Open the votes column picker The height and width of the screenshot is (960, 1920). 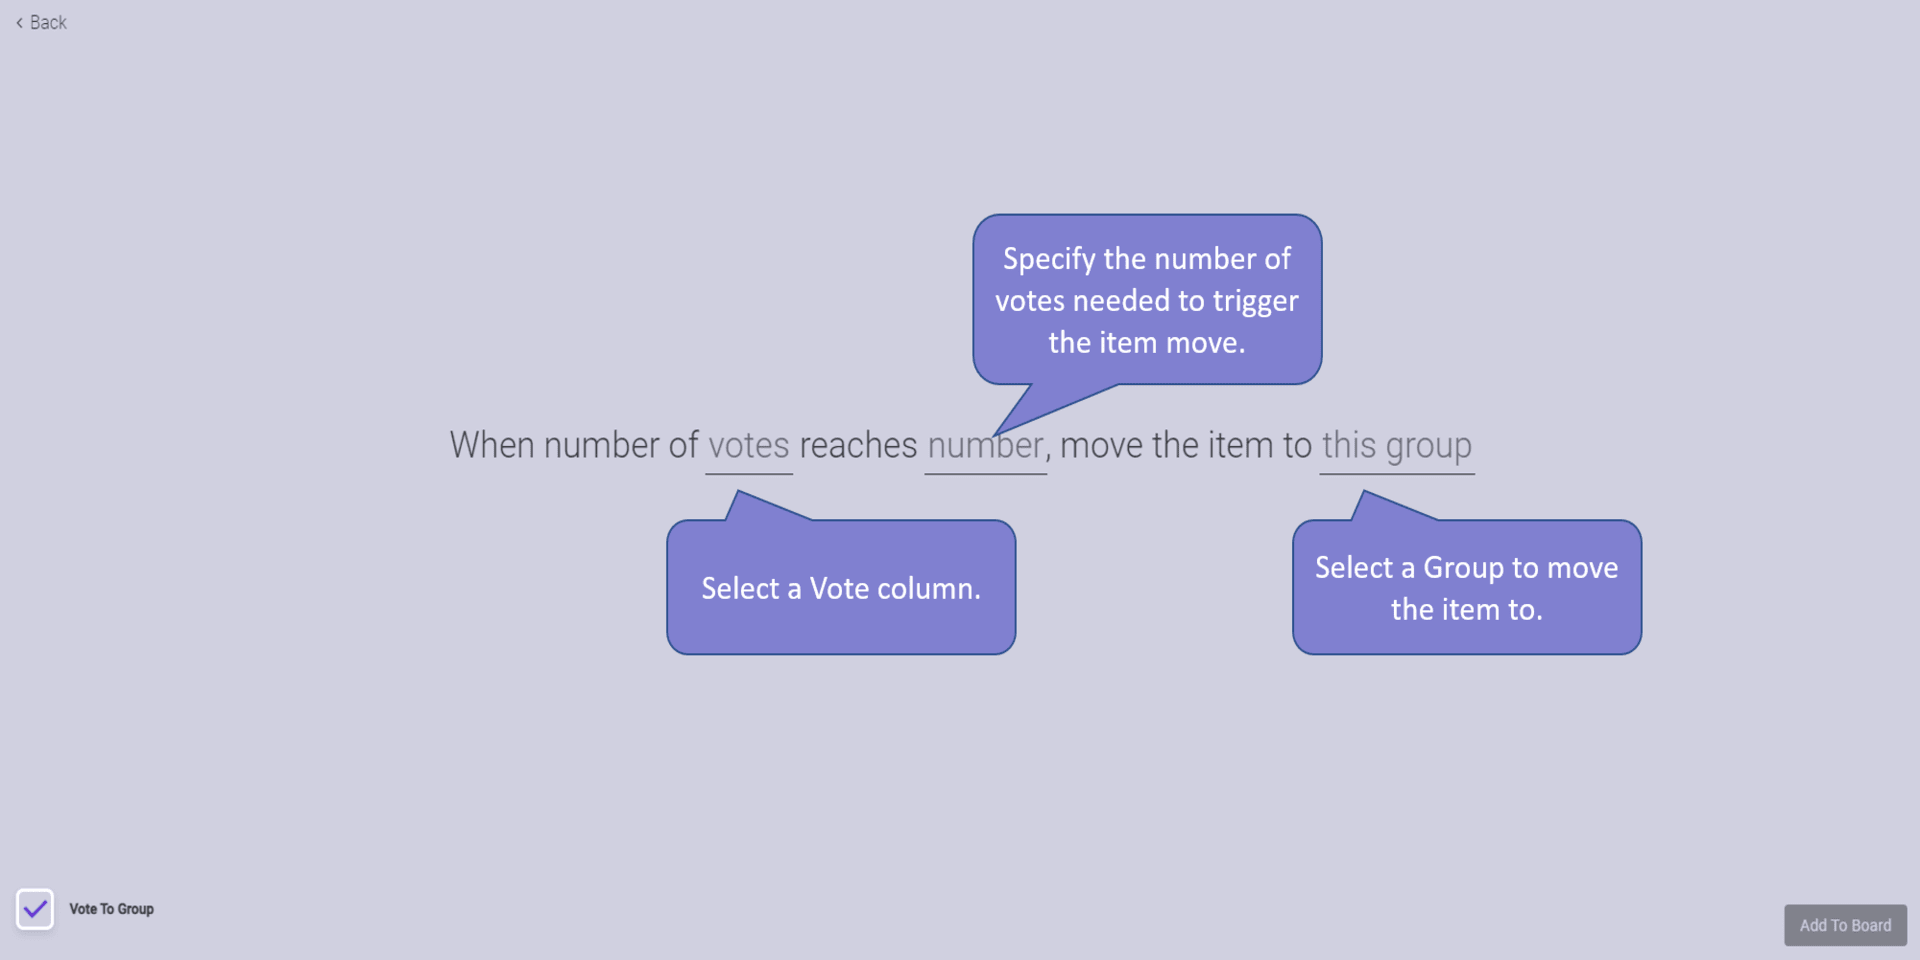click(x=749, y=446)
